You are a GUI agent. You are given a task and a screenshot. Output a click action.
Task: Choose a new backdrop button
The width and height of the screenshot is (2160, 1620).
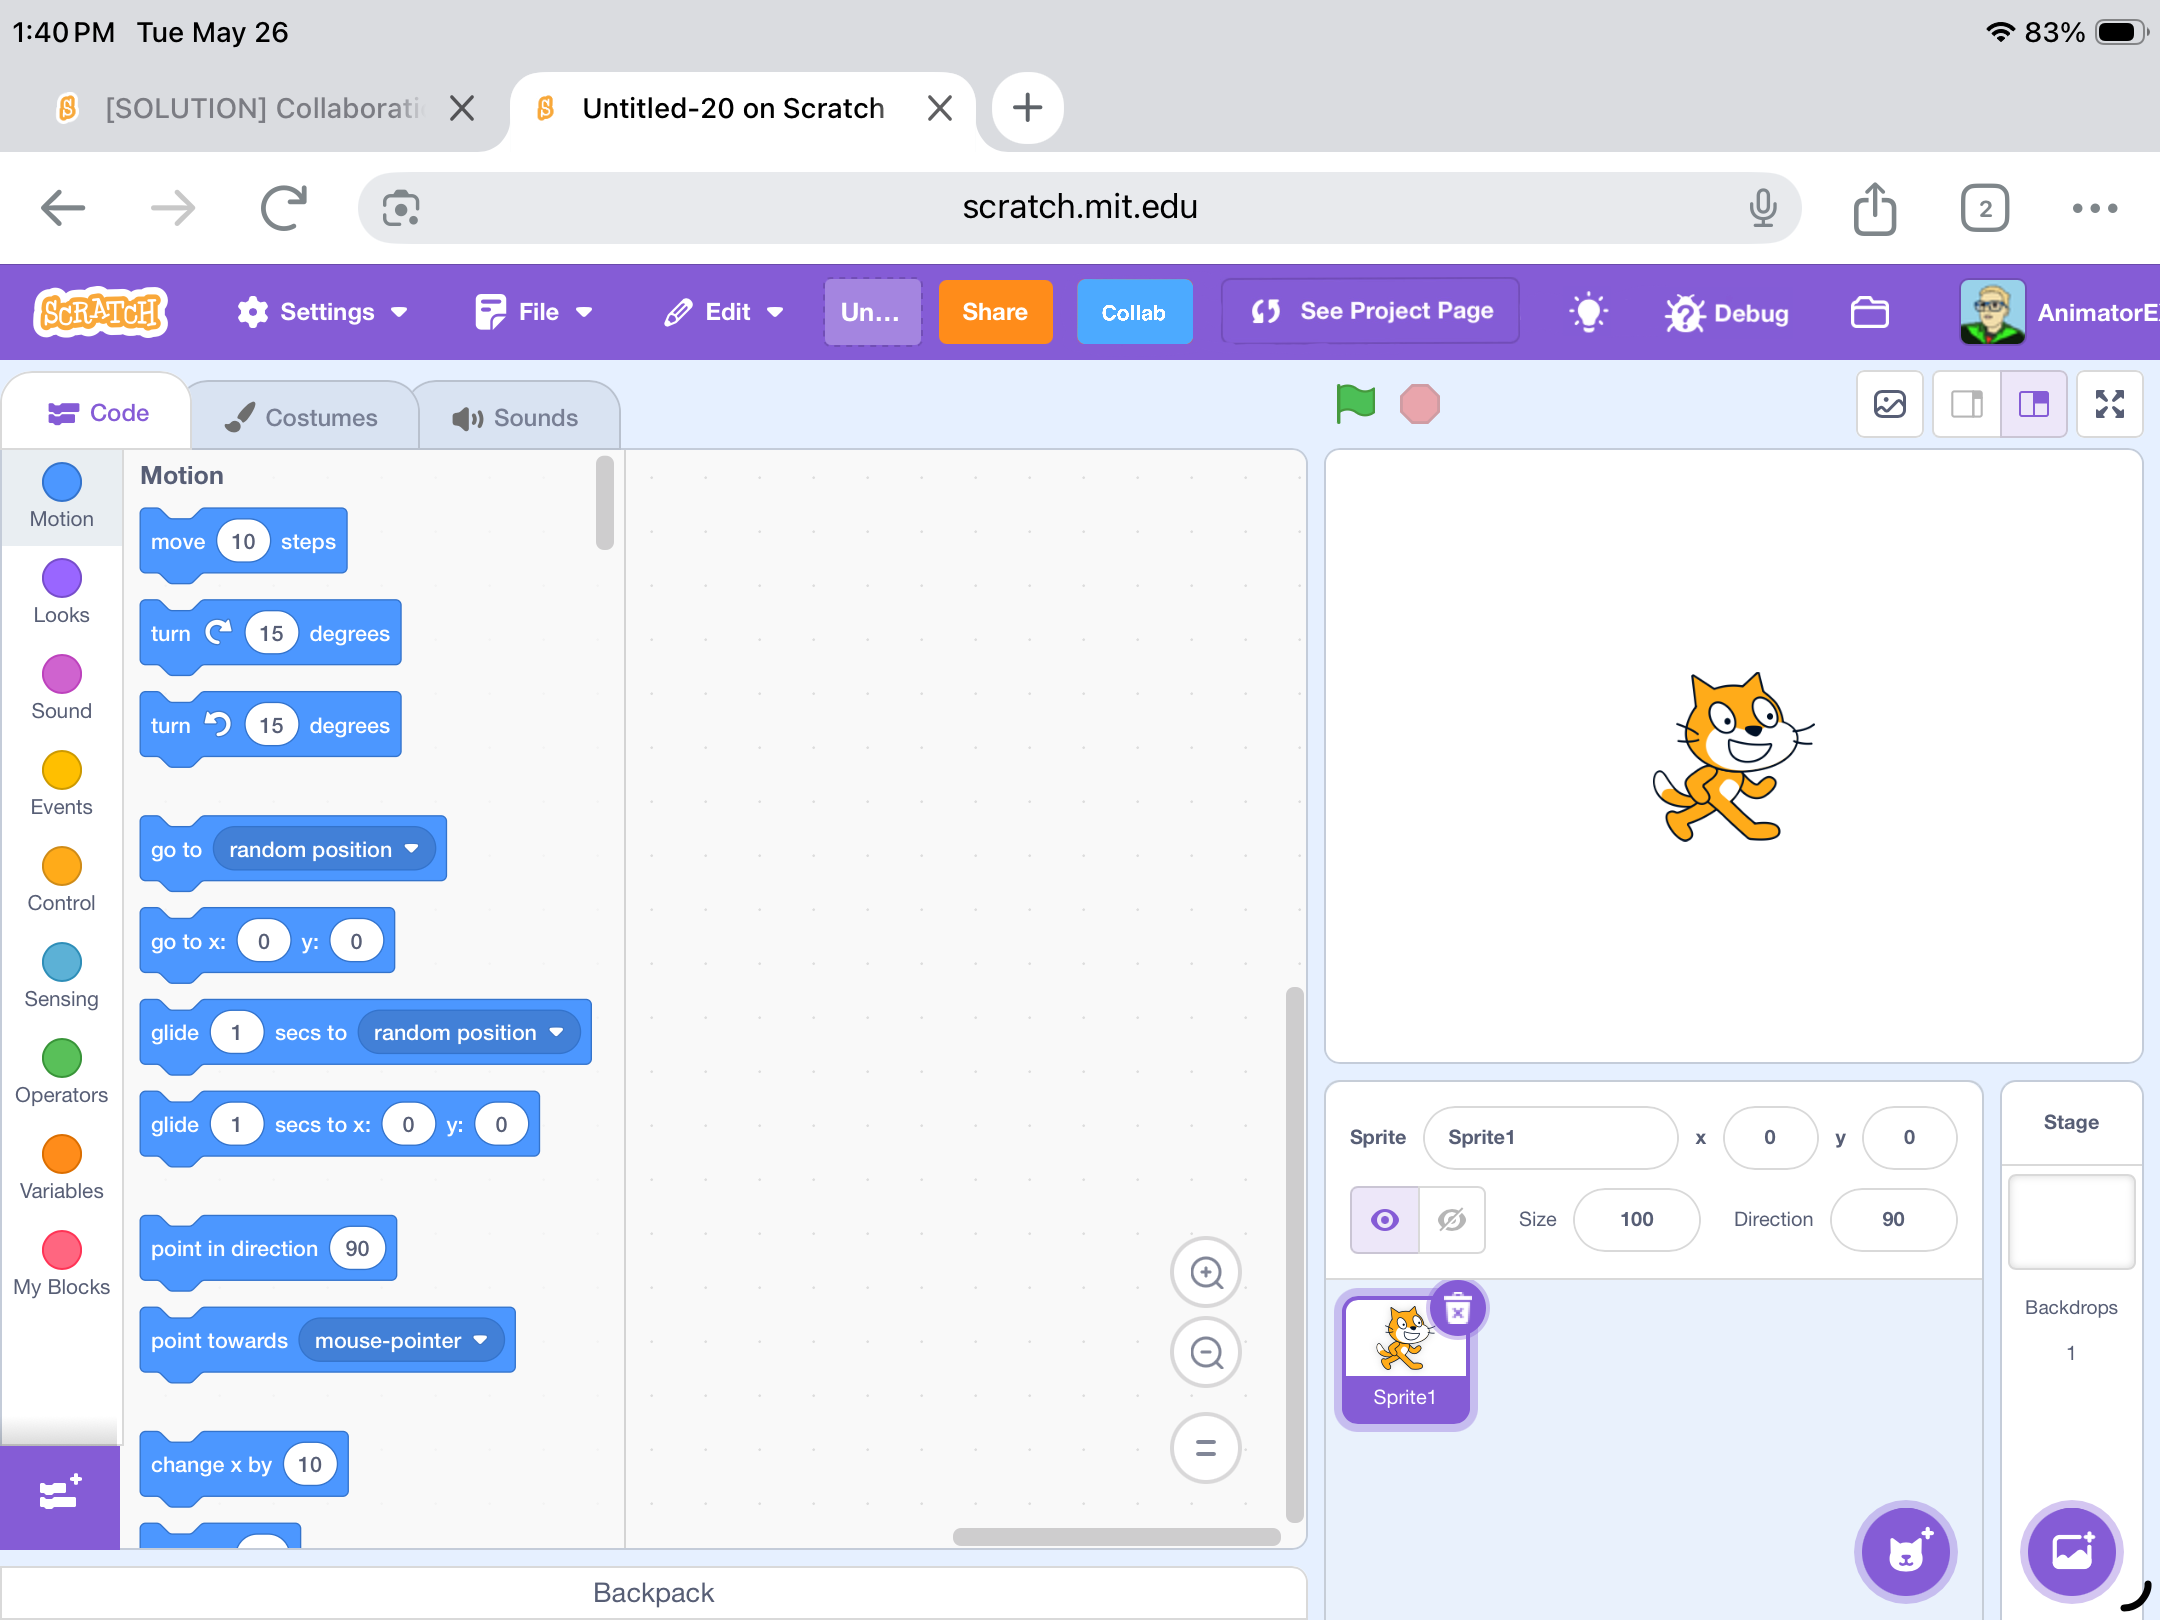pos(2072,1552)
